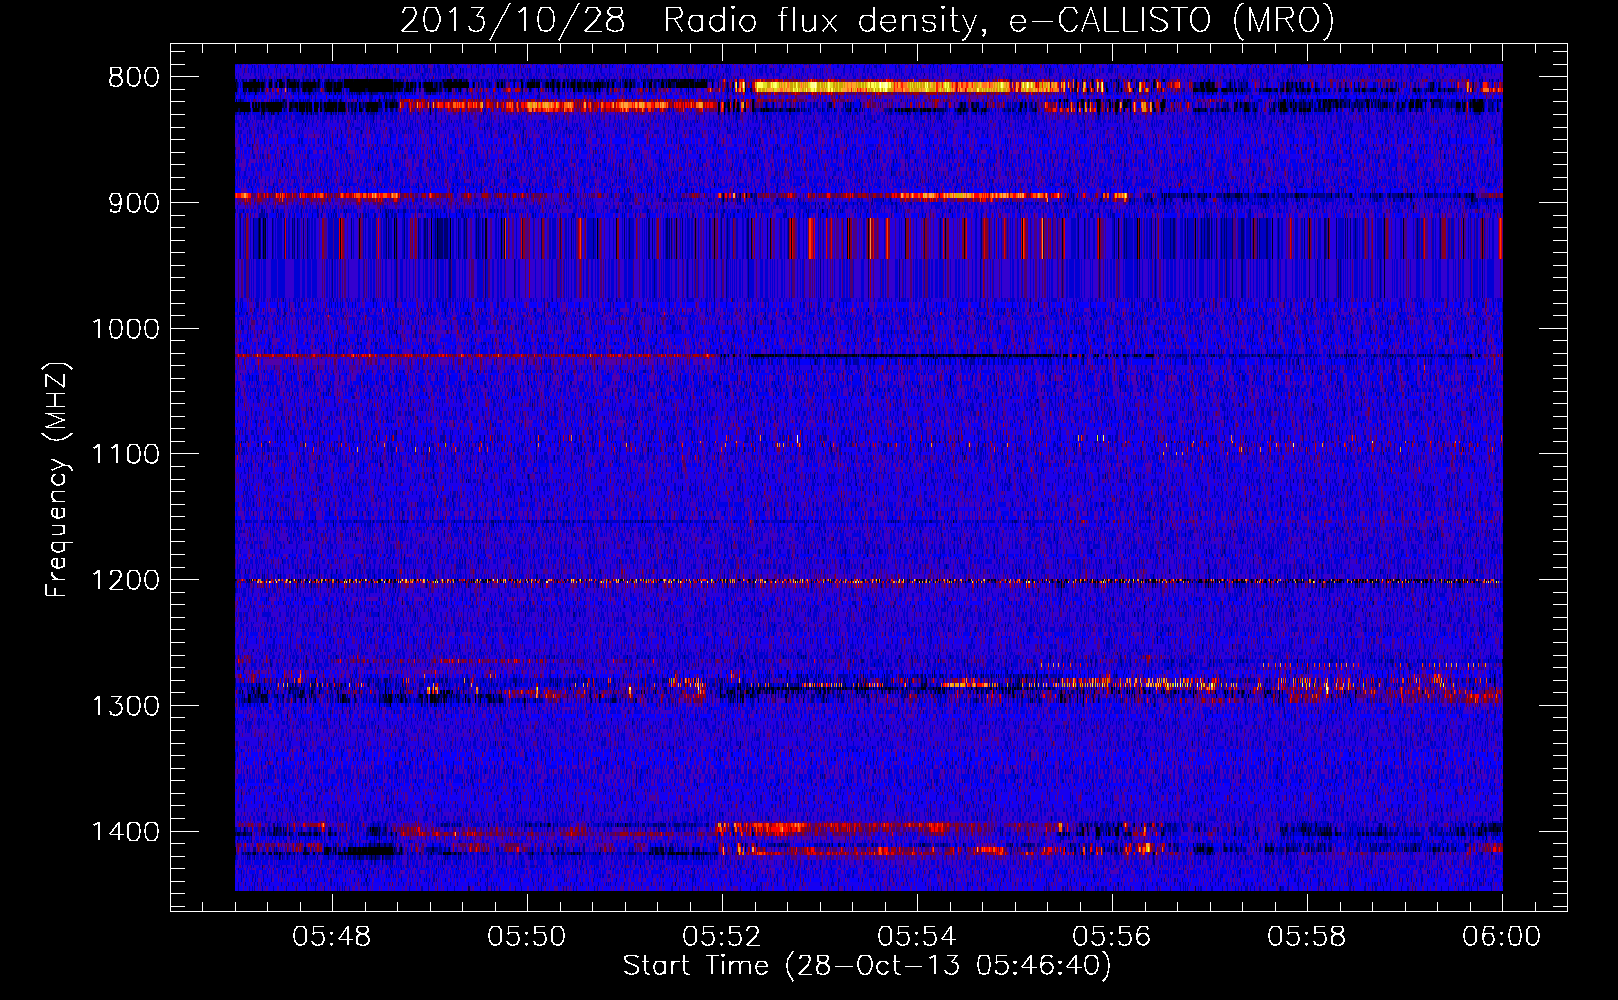
Task: Click the 06:00 time tick label
Action: pyautogui.click(x=1501, y=937)
